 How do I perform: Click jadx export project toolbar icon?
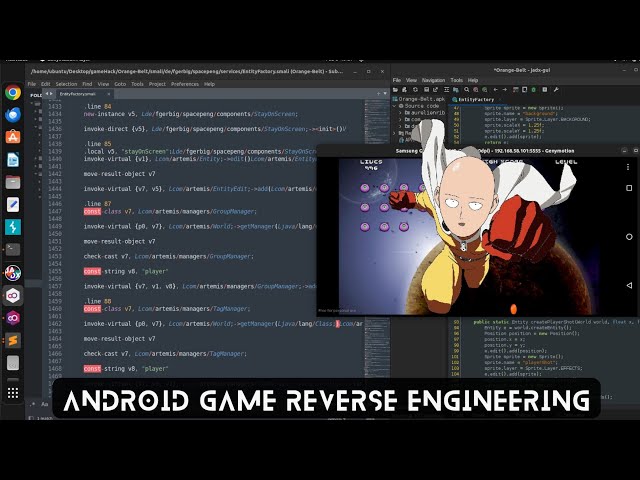coord(436,90)
